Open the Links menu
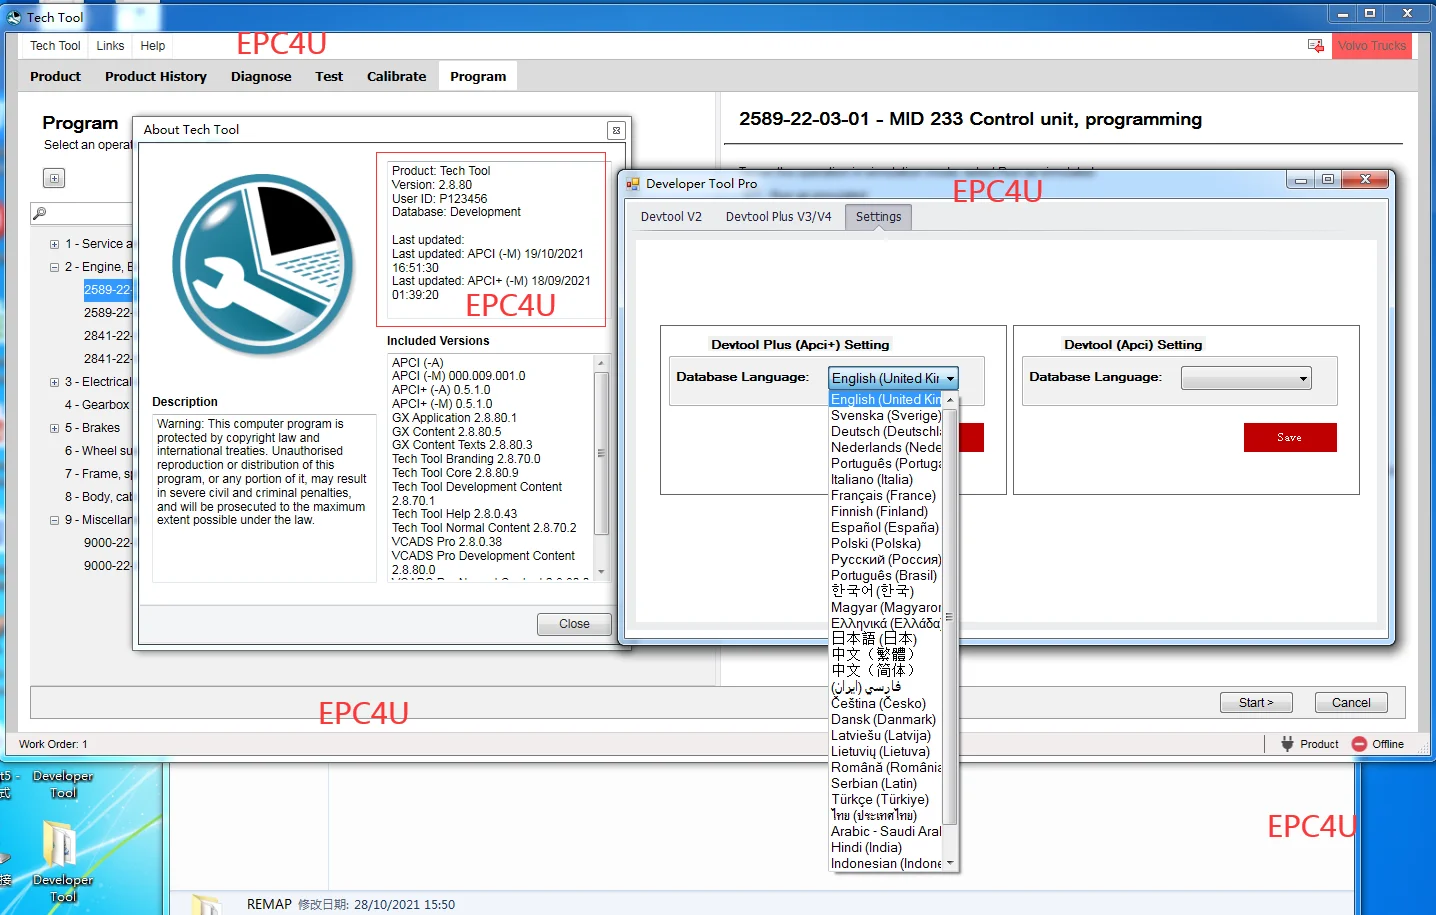 click(x=110, y=46)
